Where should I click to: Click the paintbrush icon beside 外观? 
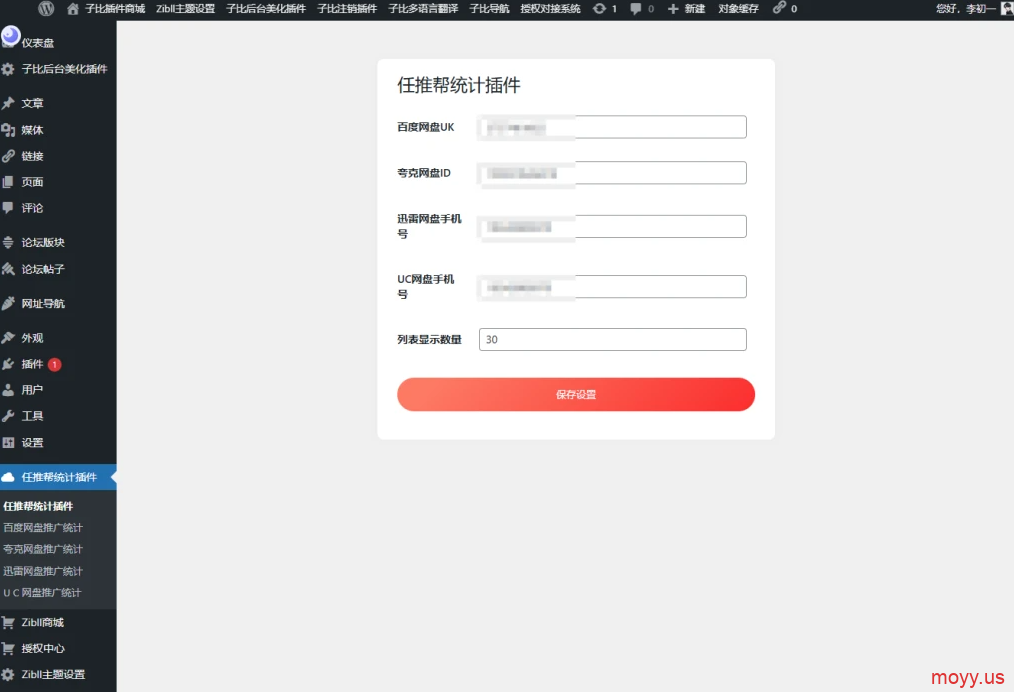pos(8,338)
